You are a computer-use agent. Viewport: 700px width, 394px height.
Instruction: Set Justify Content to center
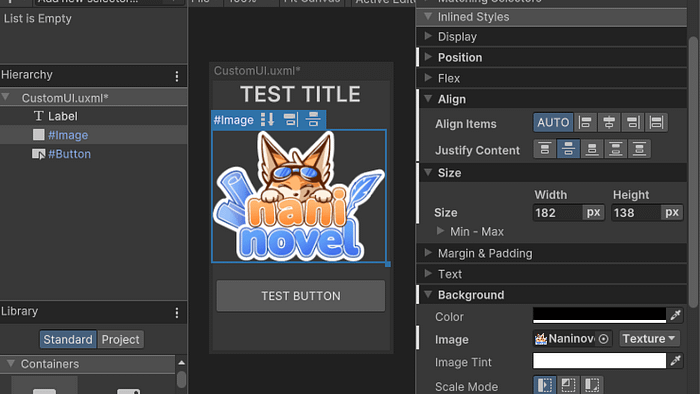568,149
